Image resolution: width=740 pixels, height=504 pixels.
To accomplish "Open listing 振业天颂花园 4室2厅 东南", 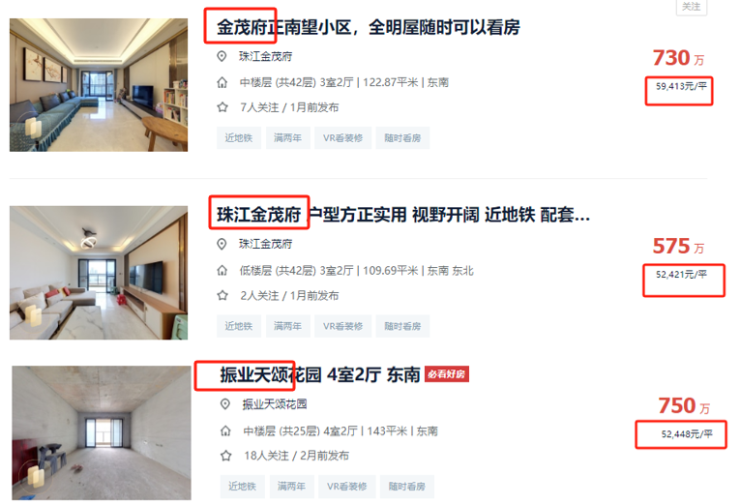I will [x=319, y=375].
